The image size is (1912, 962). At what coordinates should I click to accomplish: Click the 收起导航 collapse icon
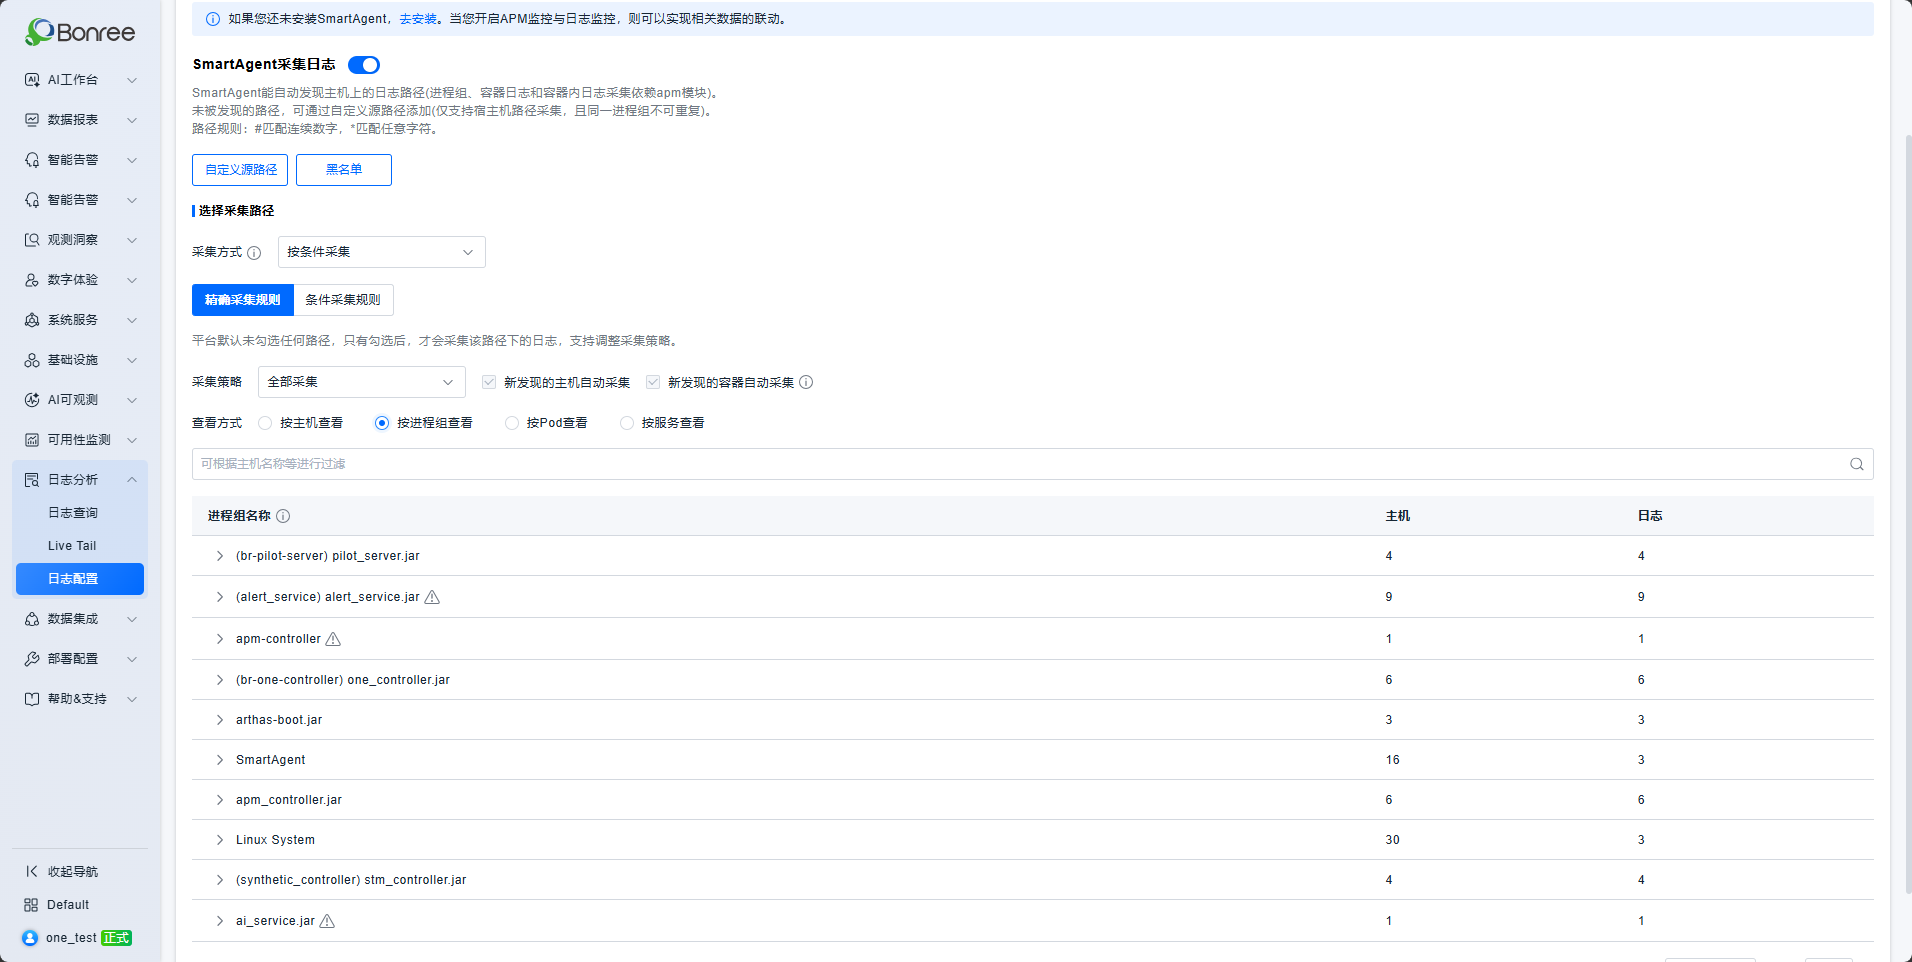tap(32, 872)
